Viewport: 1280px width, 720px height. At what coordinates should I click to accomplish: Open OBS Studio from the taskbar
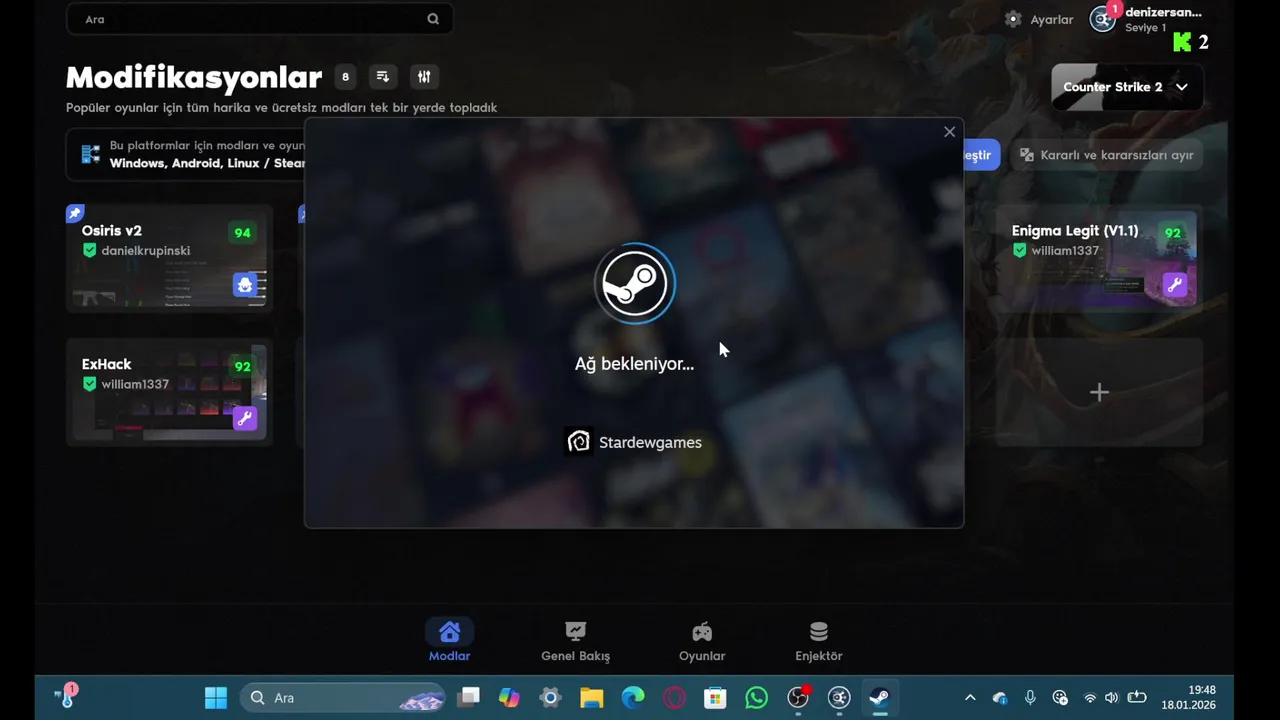(798, 697)
